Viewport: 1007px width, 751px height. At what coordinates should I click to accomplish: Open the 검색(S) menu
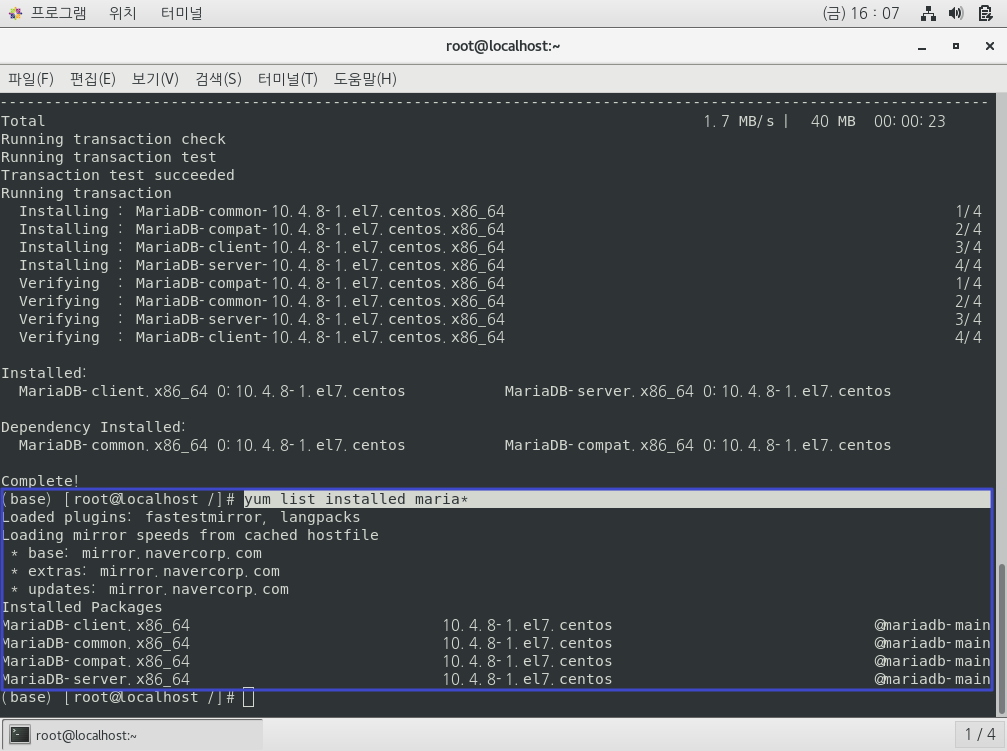click(218, 79)
